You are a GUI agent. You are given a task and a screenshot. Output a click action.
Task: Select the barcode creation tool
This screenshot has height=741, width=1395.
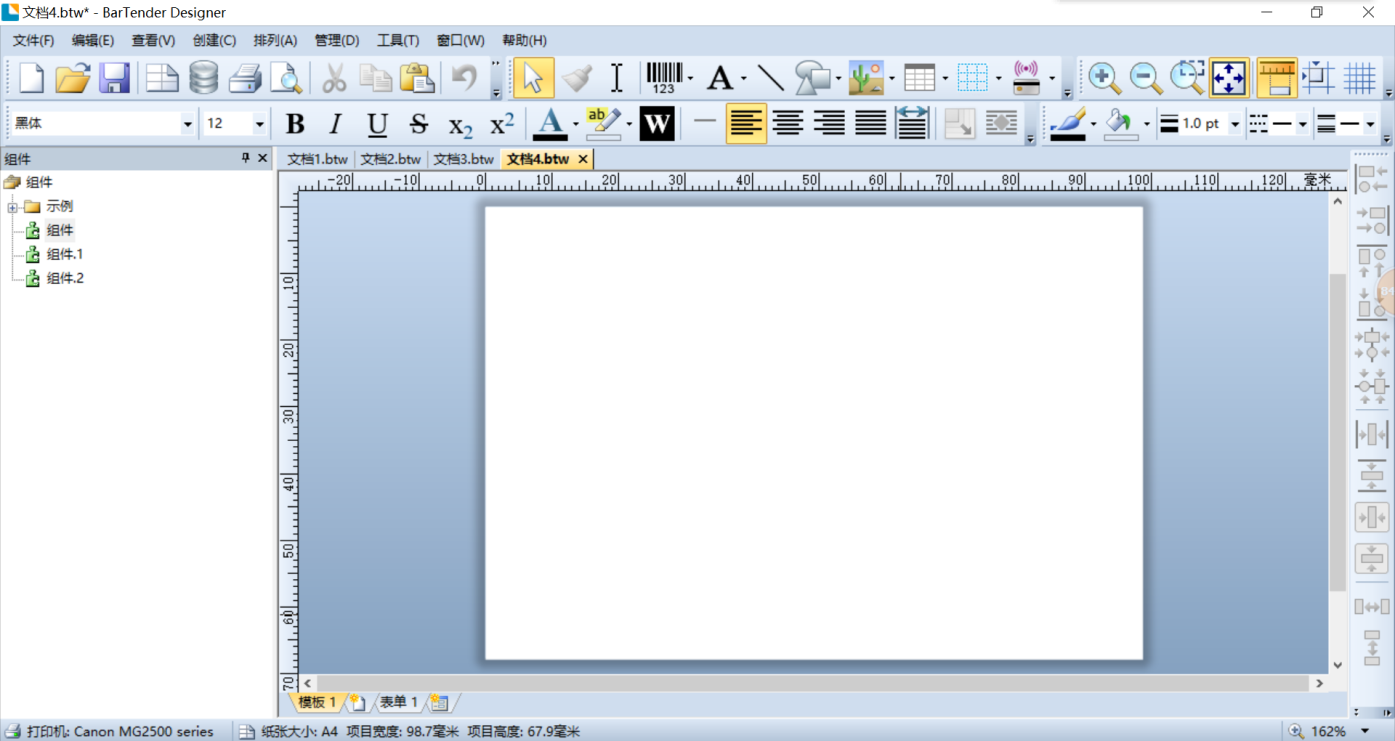(663, 78)
